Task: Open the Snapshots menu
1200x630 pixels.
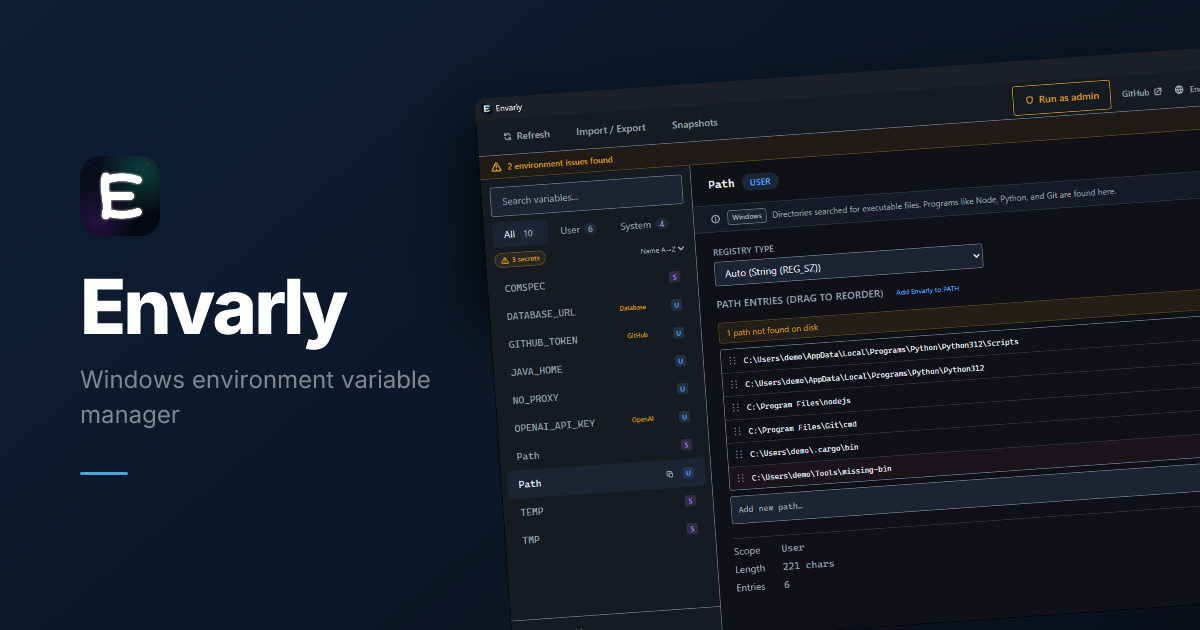Action: [x=695, y=124]
